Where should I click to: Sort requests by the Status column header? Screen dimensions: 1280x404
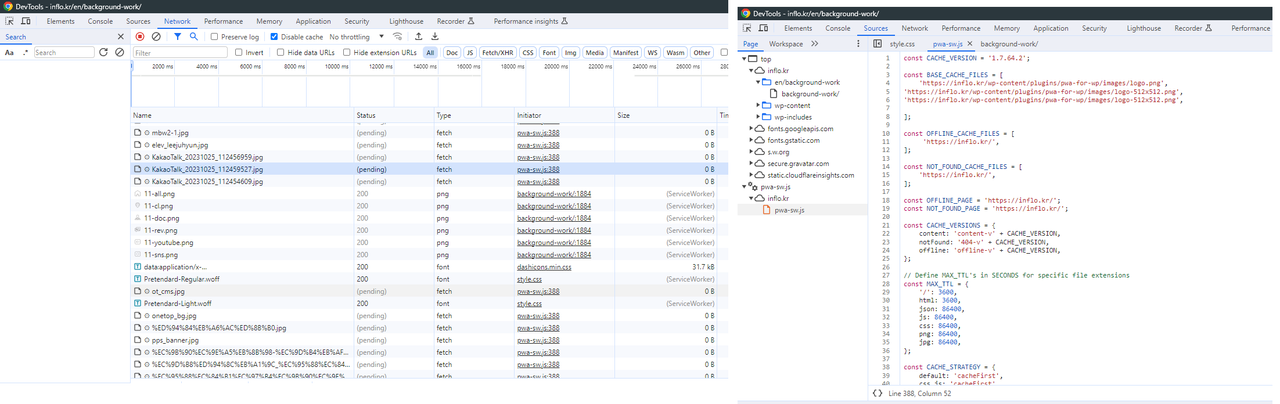pyautogui.click(x=393, y=116)
